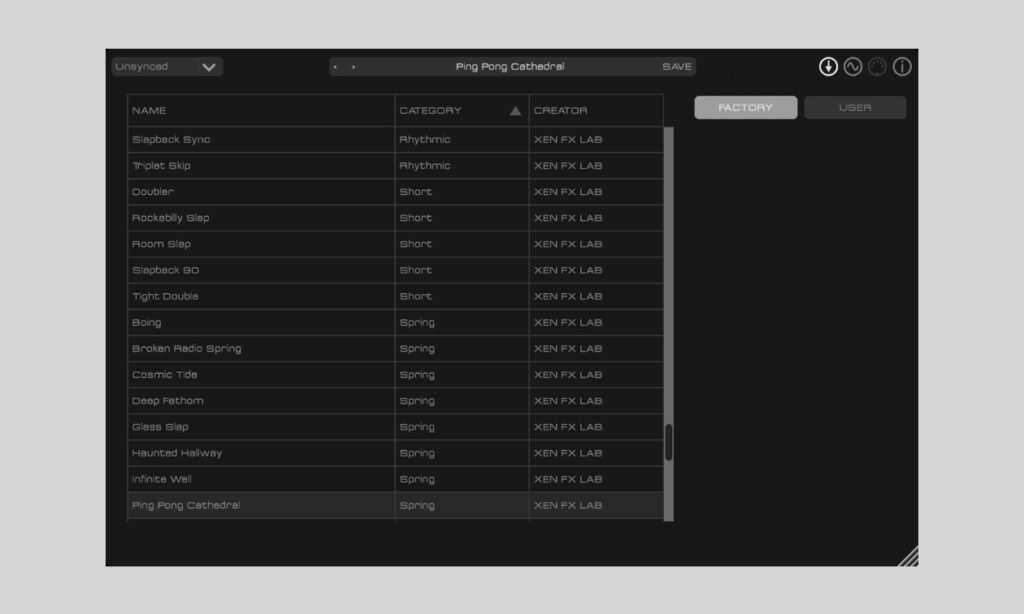This screenshot has width=1024, height=614.
Task: Click XEN FX LAB creator of Slapback Sync
Action: click(x=568, y=139)
